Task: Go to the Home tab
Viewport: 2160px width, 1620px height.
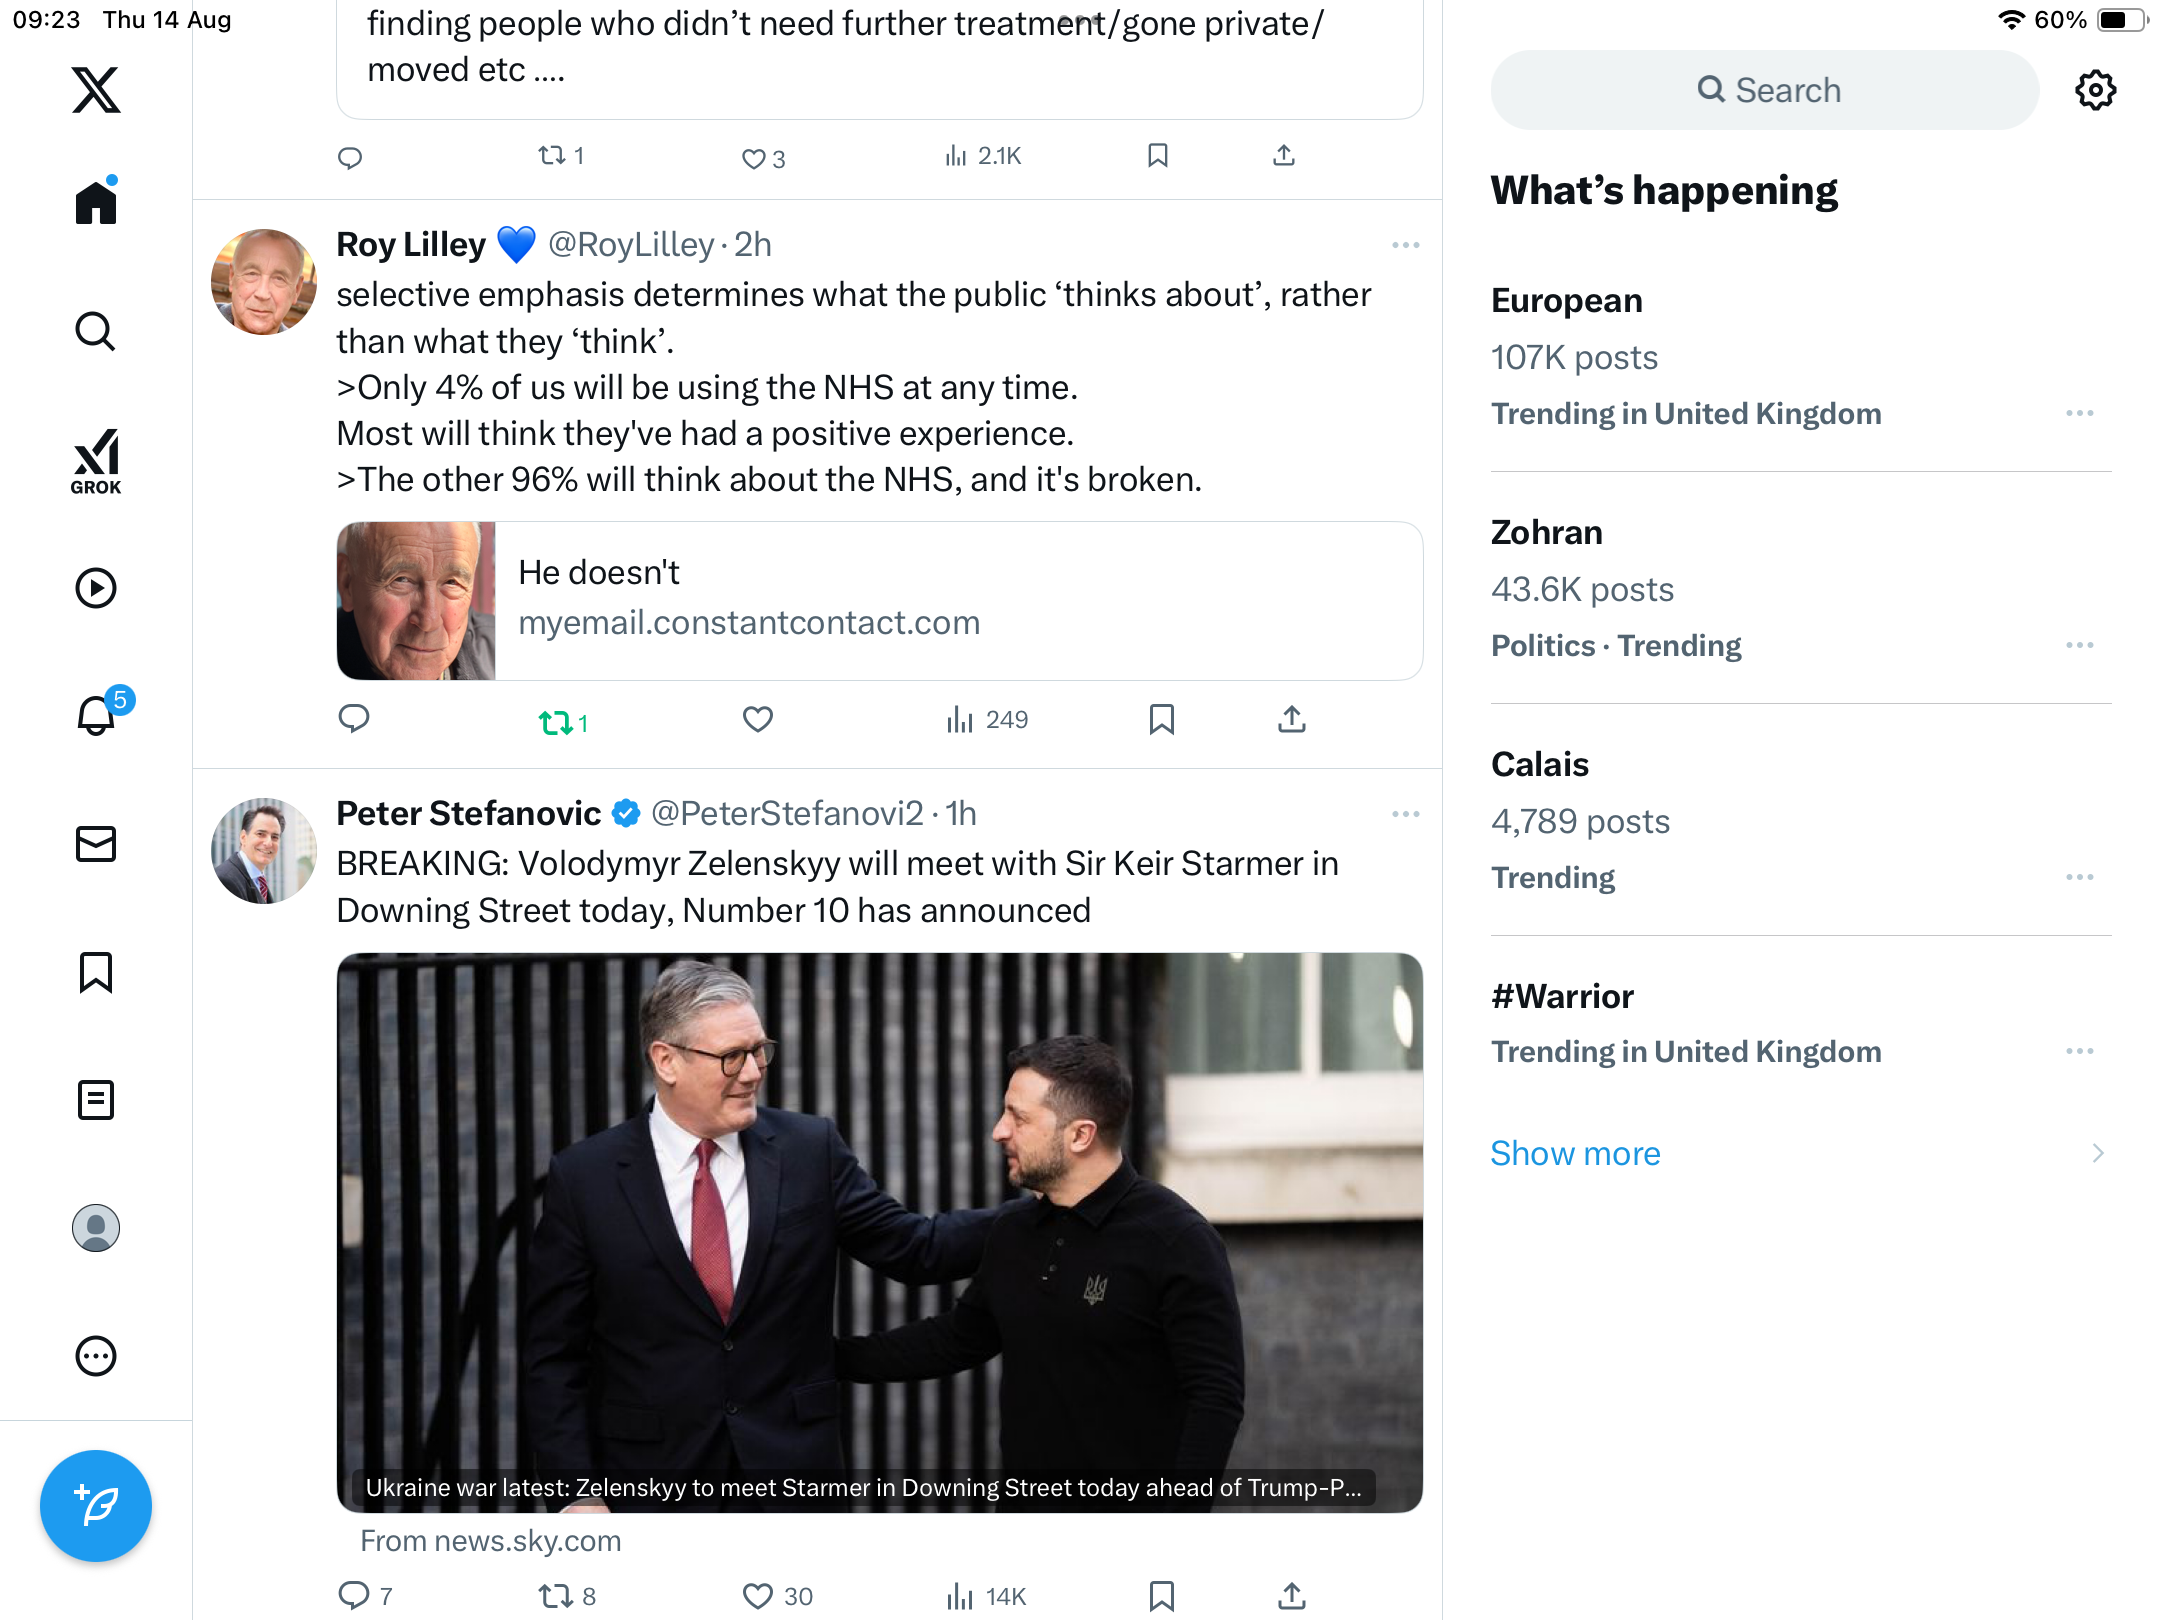Action: (96, 203)
